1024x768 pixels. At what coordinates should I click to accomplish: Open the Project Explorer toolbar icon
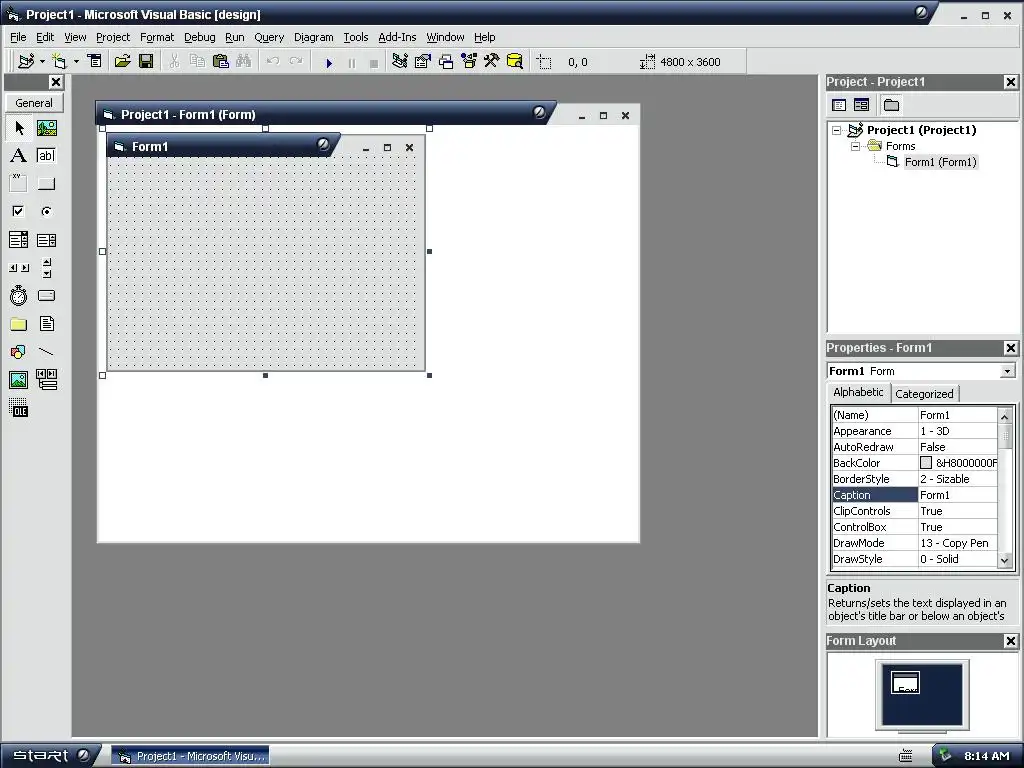click(x=400, y=61)
